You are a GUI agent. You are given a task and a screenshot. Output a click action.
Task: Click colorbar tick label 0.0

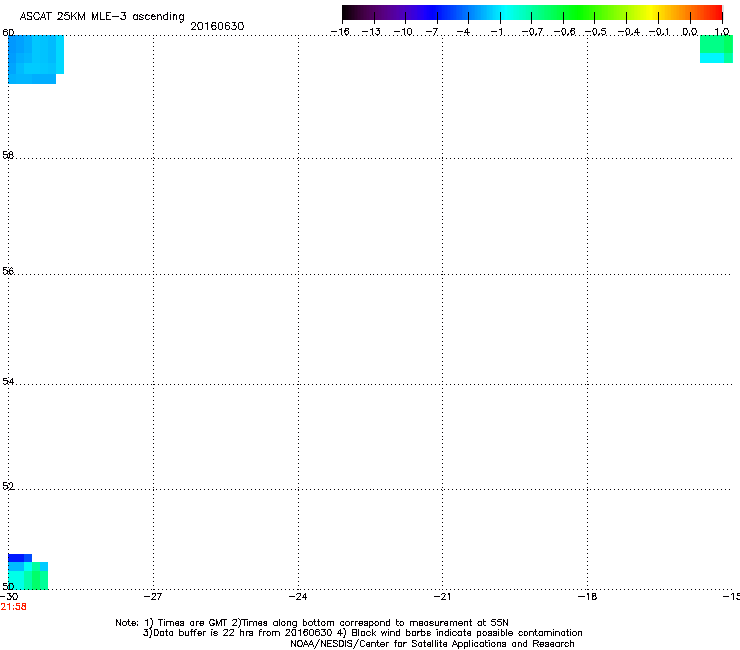click(x=690, y=32)
